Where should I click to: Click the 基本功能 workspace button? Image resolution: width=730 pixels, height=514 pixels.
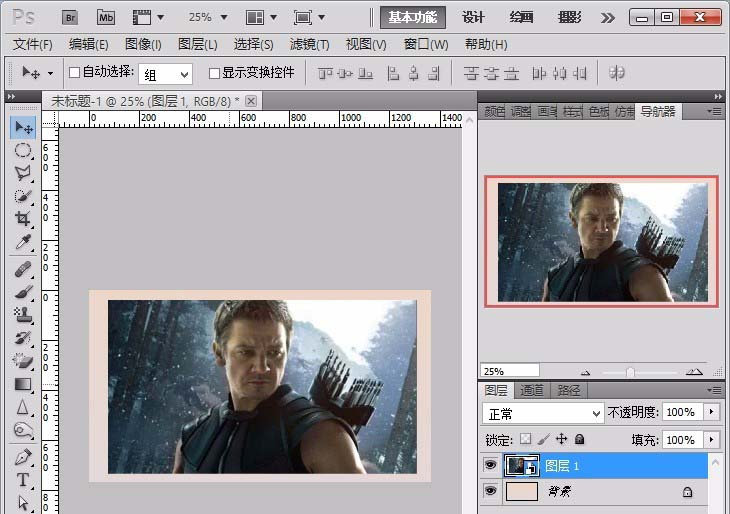click(412, 17)
